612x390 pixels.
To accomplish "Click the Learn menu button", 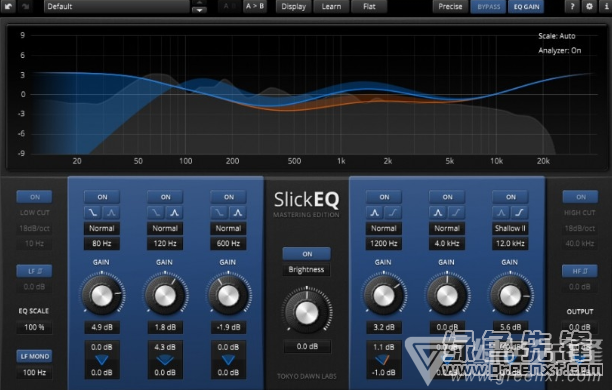I will [331, 6].
